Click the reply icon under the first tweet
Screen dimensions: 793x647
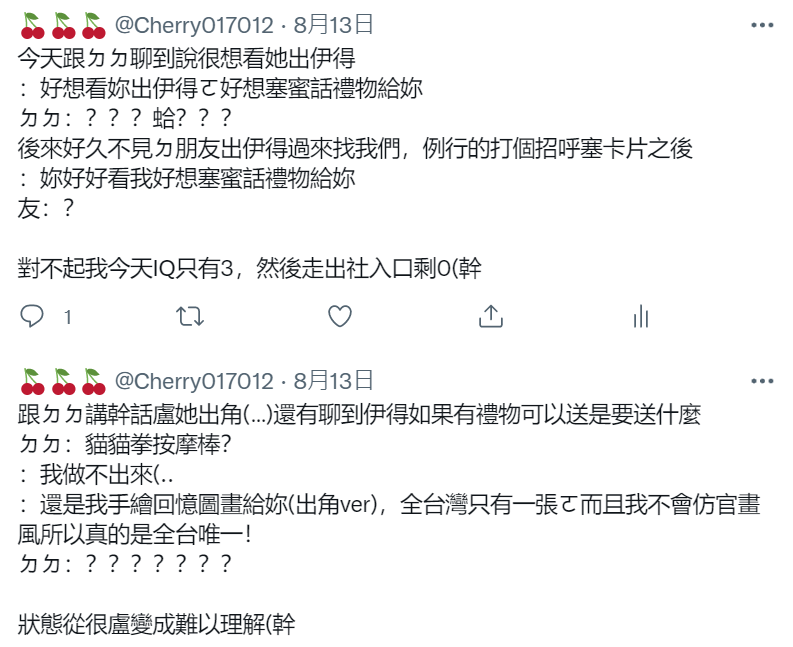(31, 317)
